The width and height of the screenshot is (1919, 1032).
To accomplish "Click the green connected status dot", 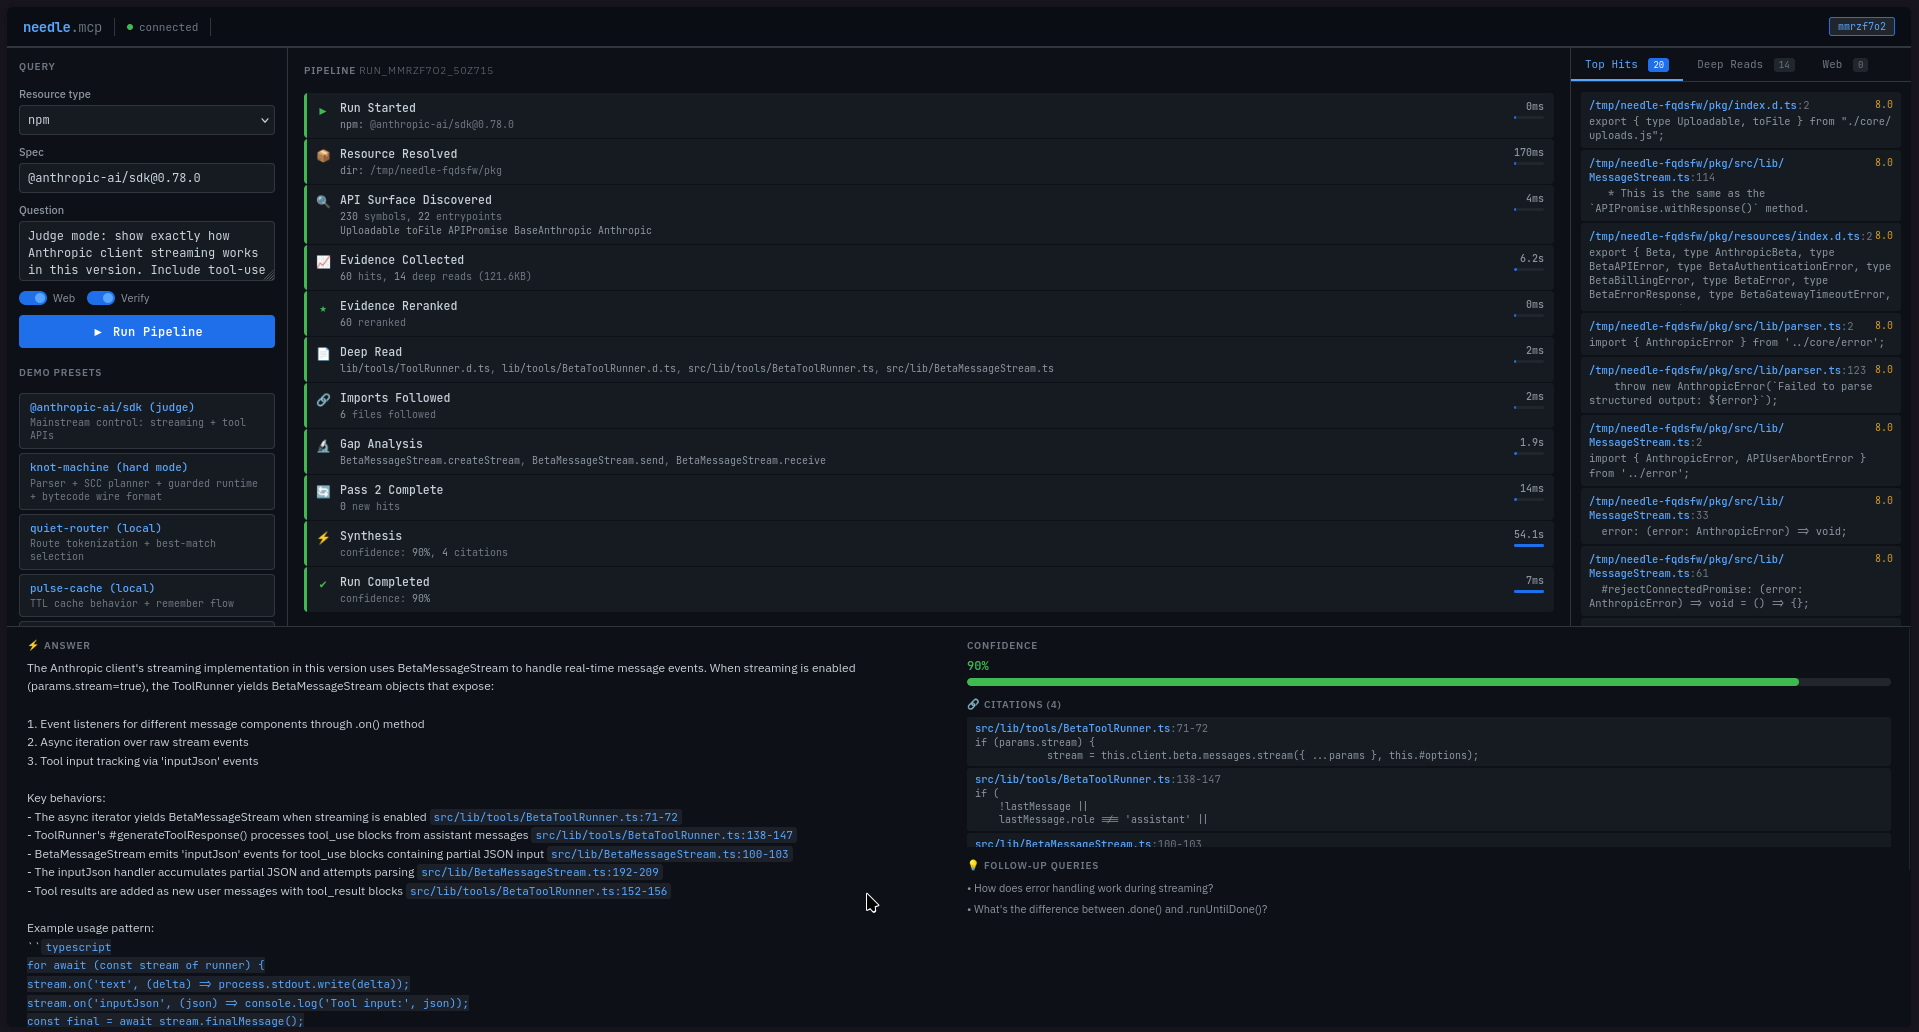I will pos(130,27).
